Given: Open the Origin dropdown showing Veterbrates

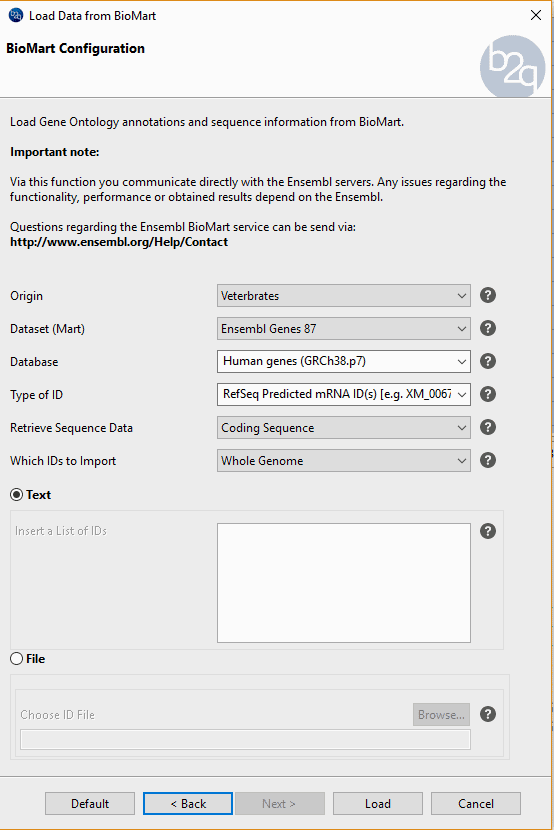Looking at the screenshot, I should [343, 295].
